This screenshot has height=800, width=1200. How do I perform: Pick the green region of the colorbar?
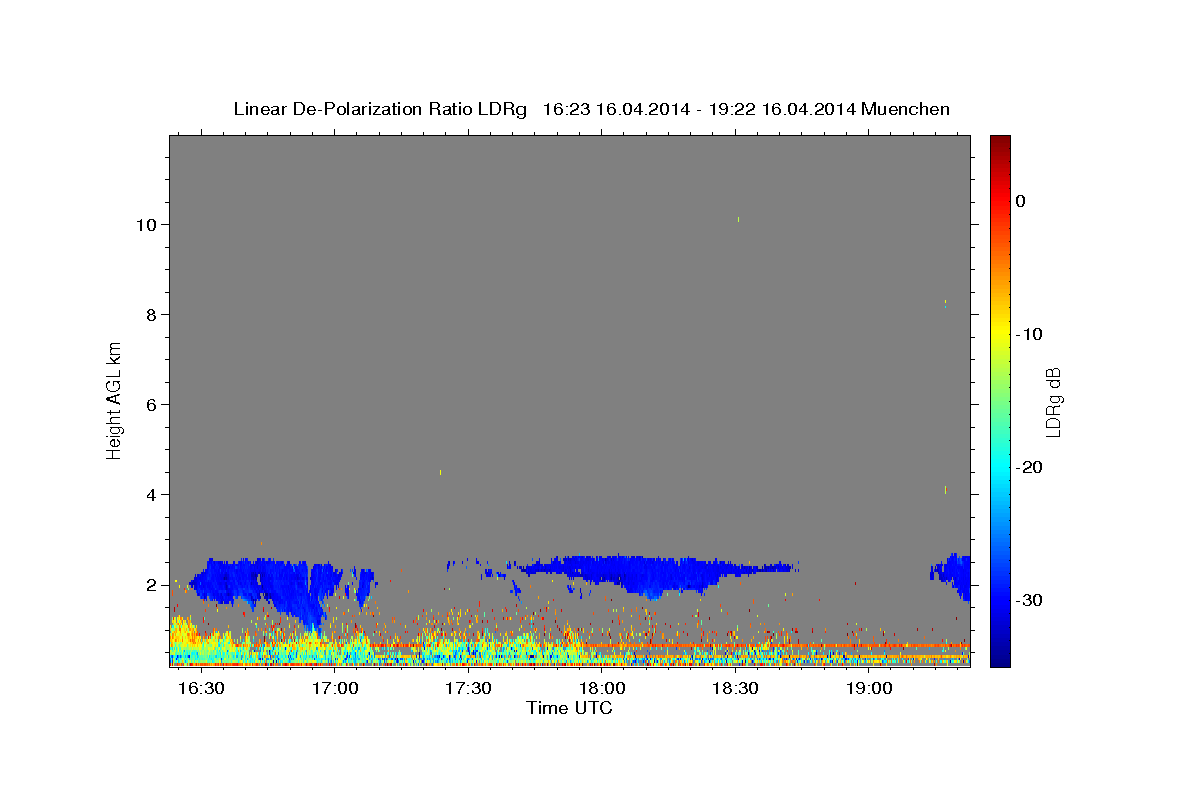[x=1000, y=400]
